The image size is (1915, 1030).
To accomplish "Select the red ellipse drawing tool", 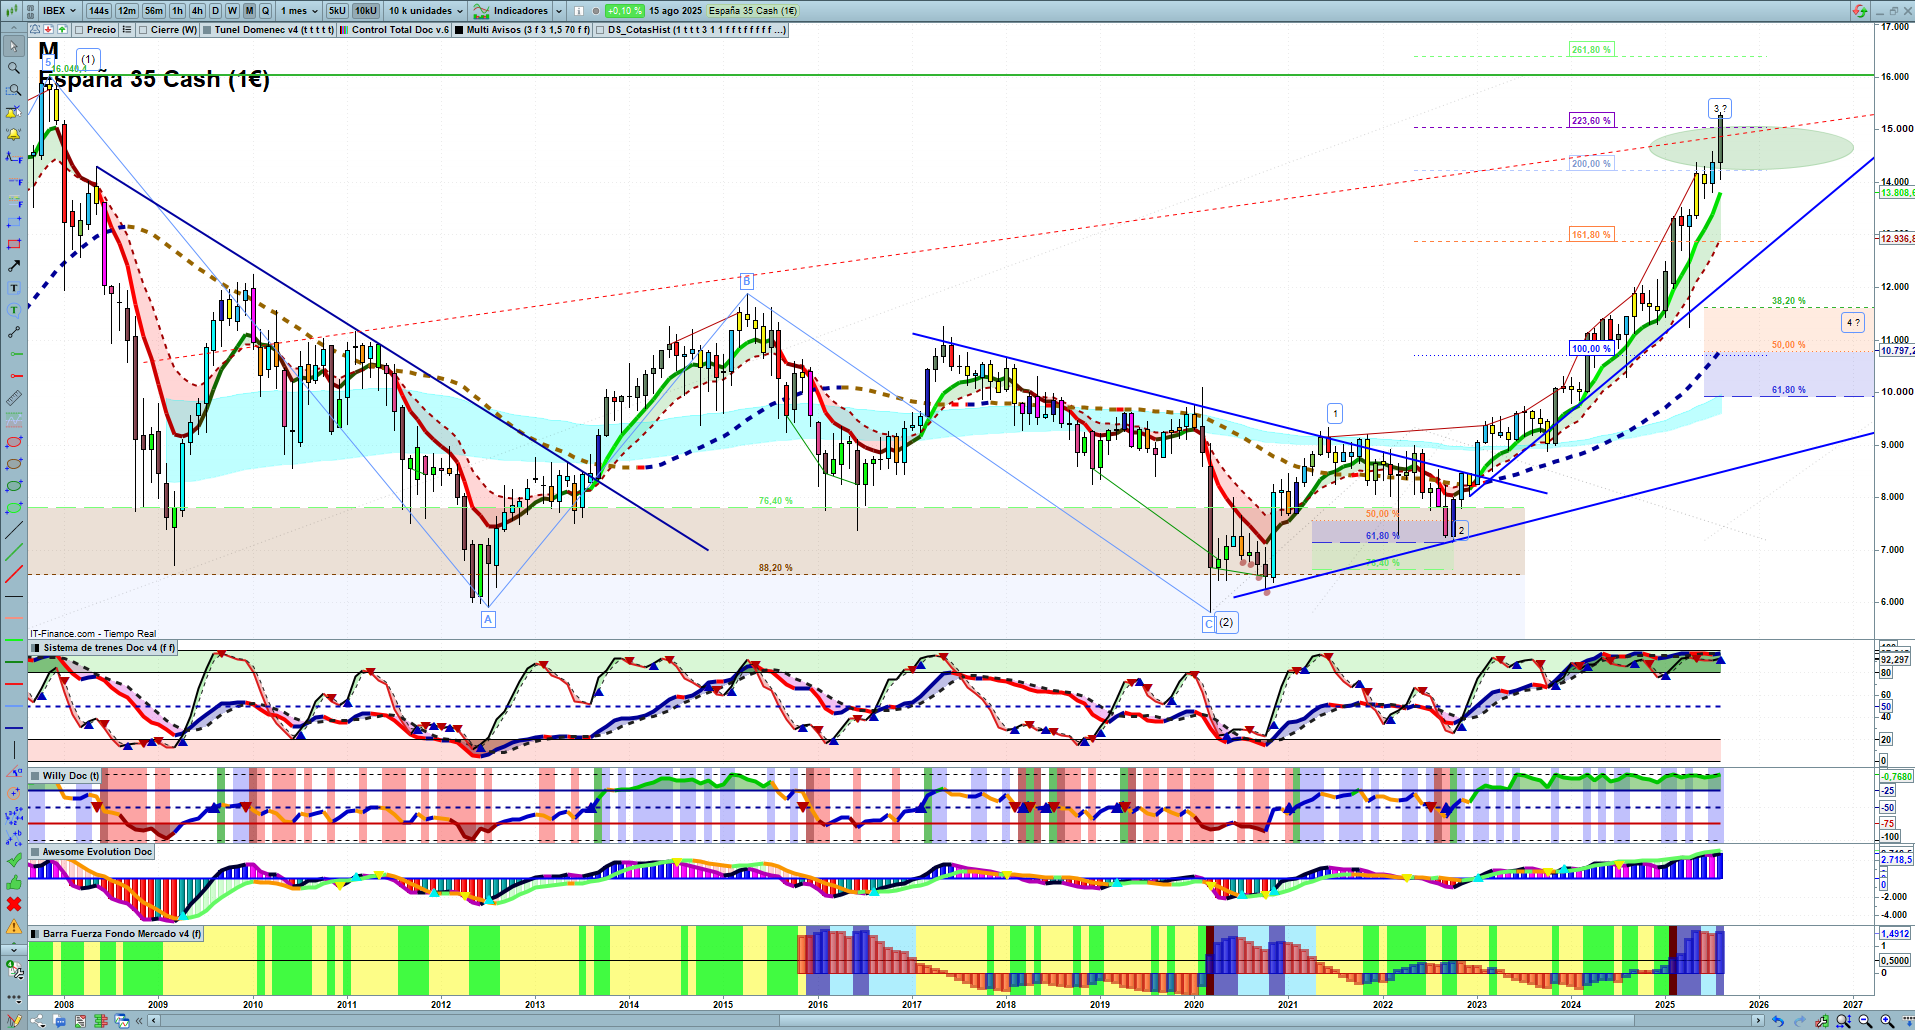I will tap(14, 442).
